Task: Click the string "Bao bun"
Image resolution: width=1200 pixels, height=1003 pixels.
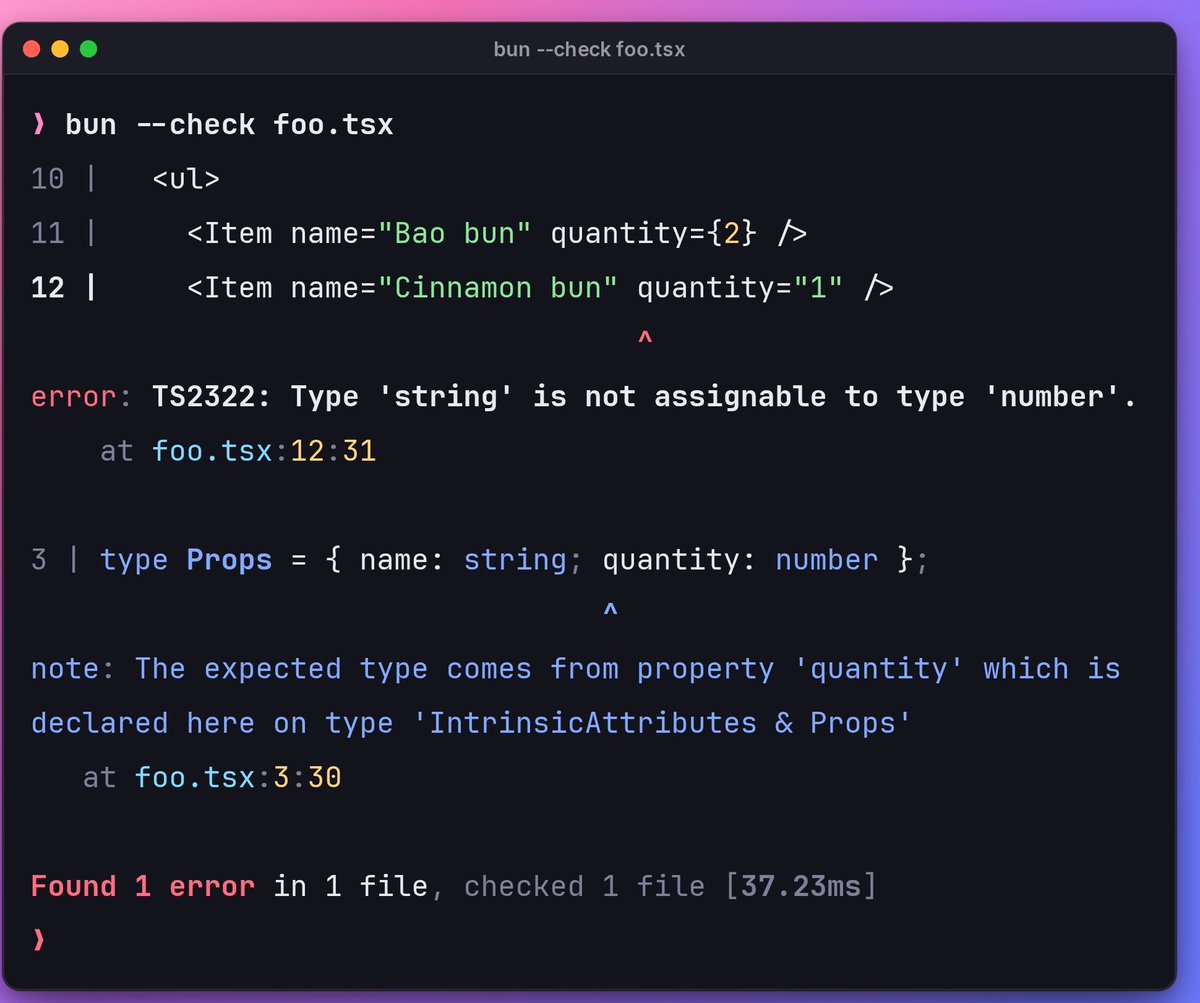Action: pyautogui.click(x=454, y=233)
